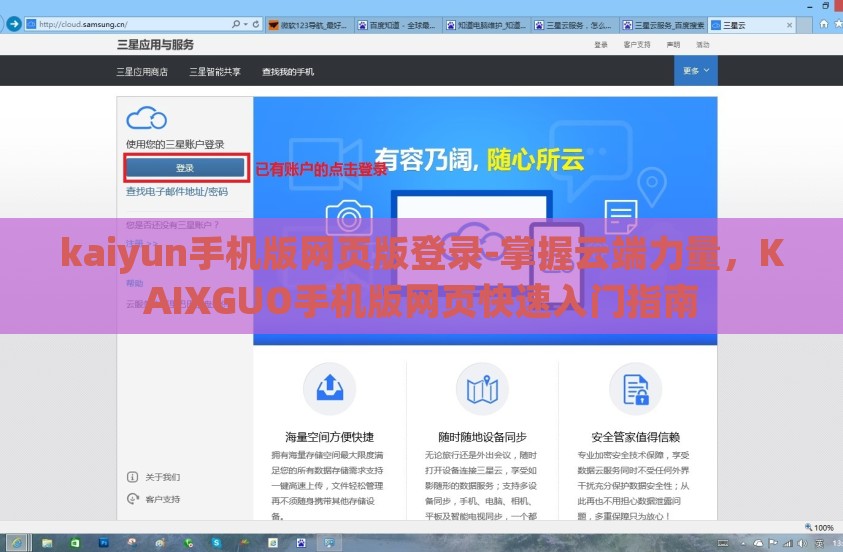
Task: Click 声明 link in page header
Action: [673, 45]
